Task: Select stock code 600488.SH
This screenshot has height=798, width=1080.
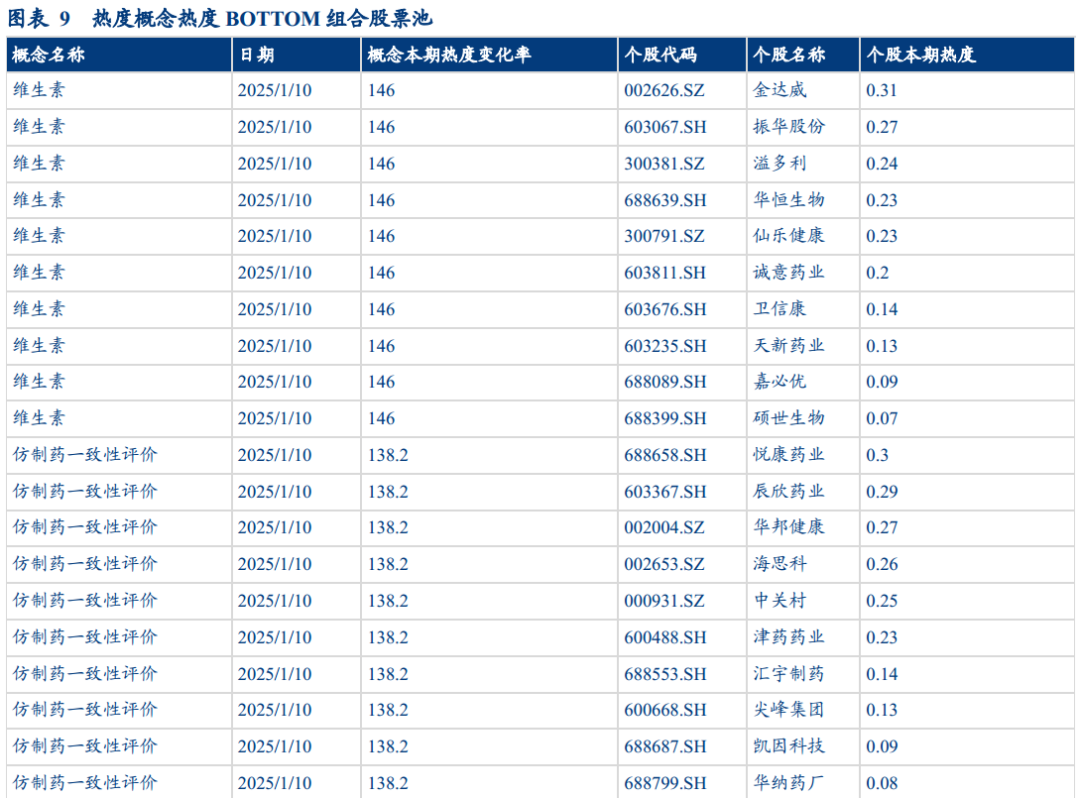Action: coord(665,636)
